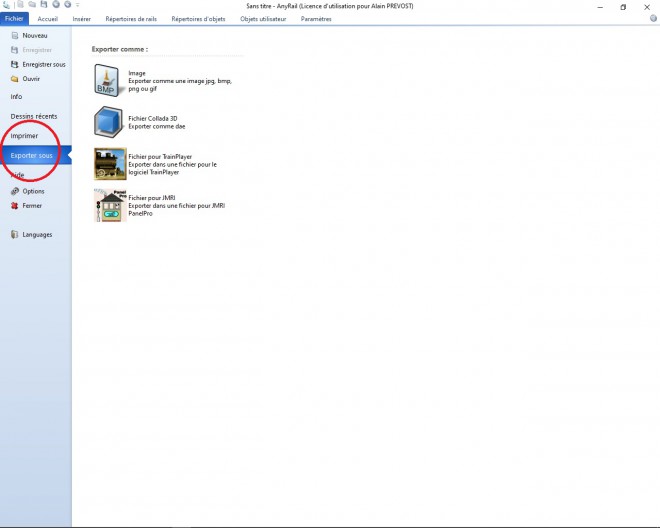
Task: Select Dessins récents in the file menu
Action: pyautogui.click(x=36, y=116)
